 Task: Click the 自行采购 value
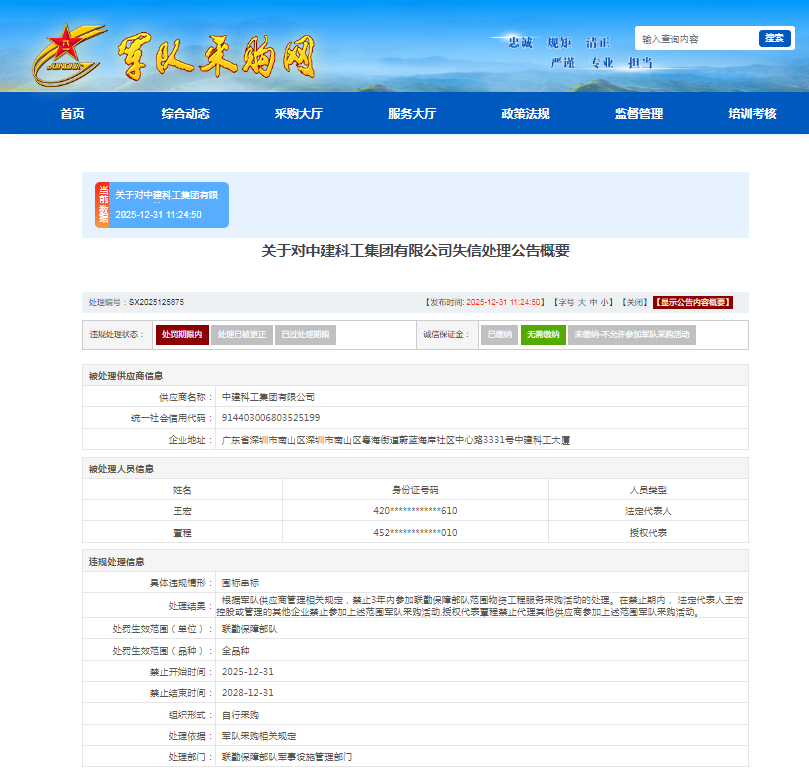pyautogui.click(x=240, y=715)
